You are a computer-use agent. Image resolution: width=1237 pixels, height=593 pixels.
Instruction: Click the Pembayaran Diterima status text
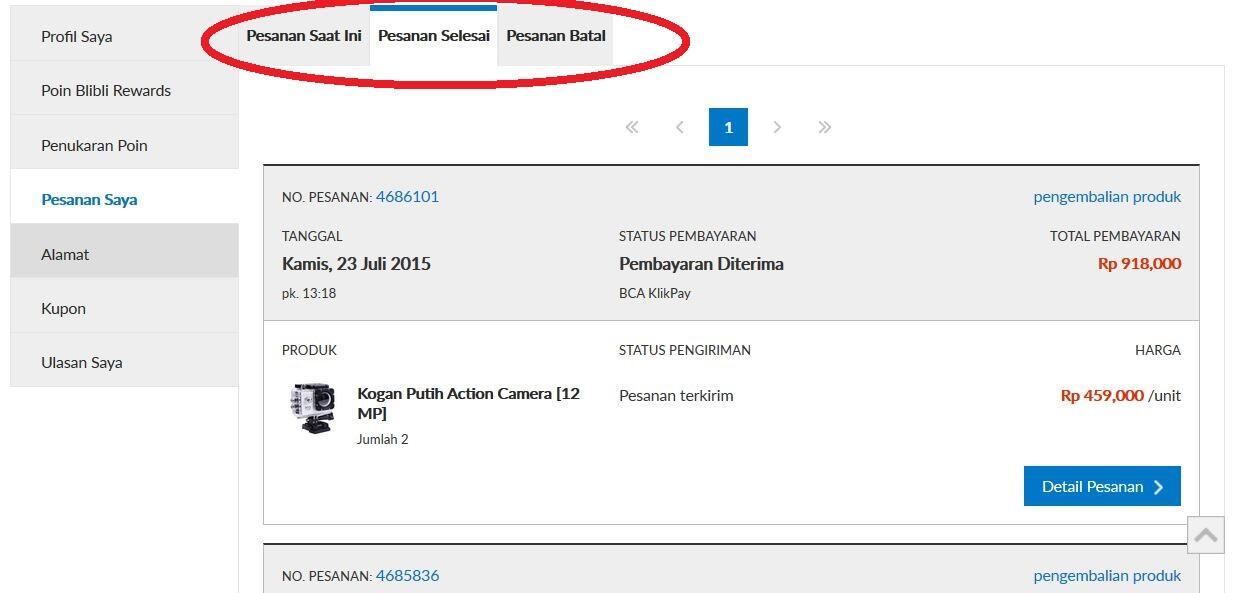(x=701, y=264)
